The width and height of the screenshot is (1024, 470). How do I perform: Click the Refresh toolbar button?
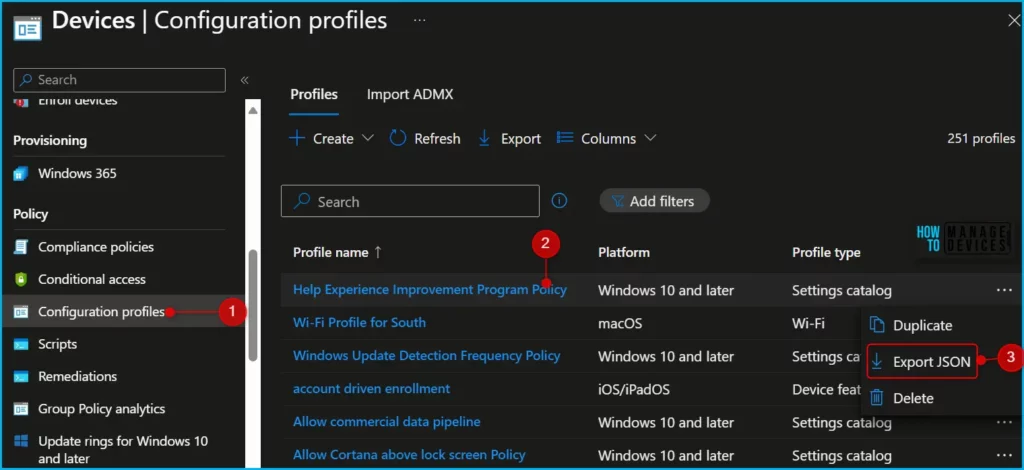425,138
